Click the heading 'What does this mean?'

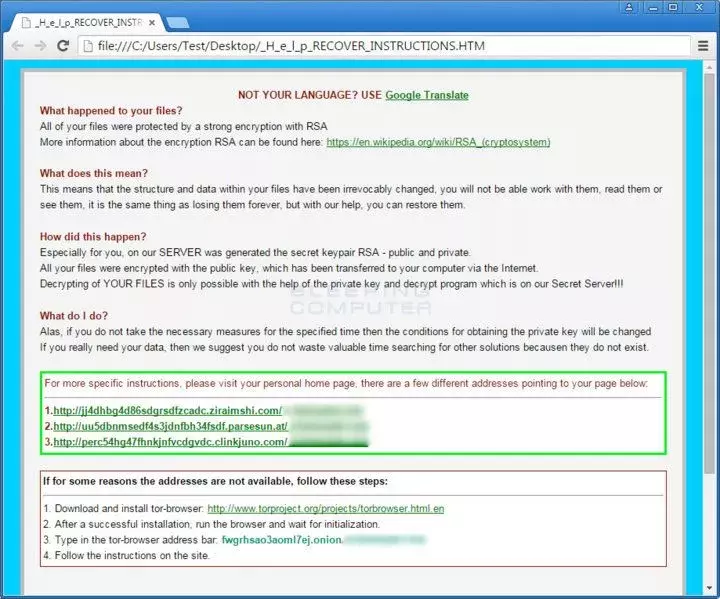pyautogui.click(x=94, y=173)
